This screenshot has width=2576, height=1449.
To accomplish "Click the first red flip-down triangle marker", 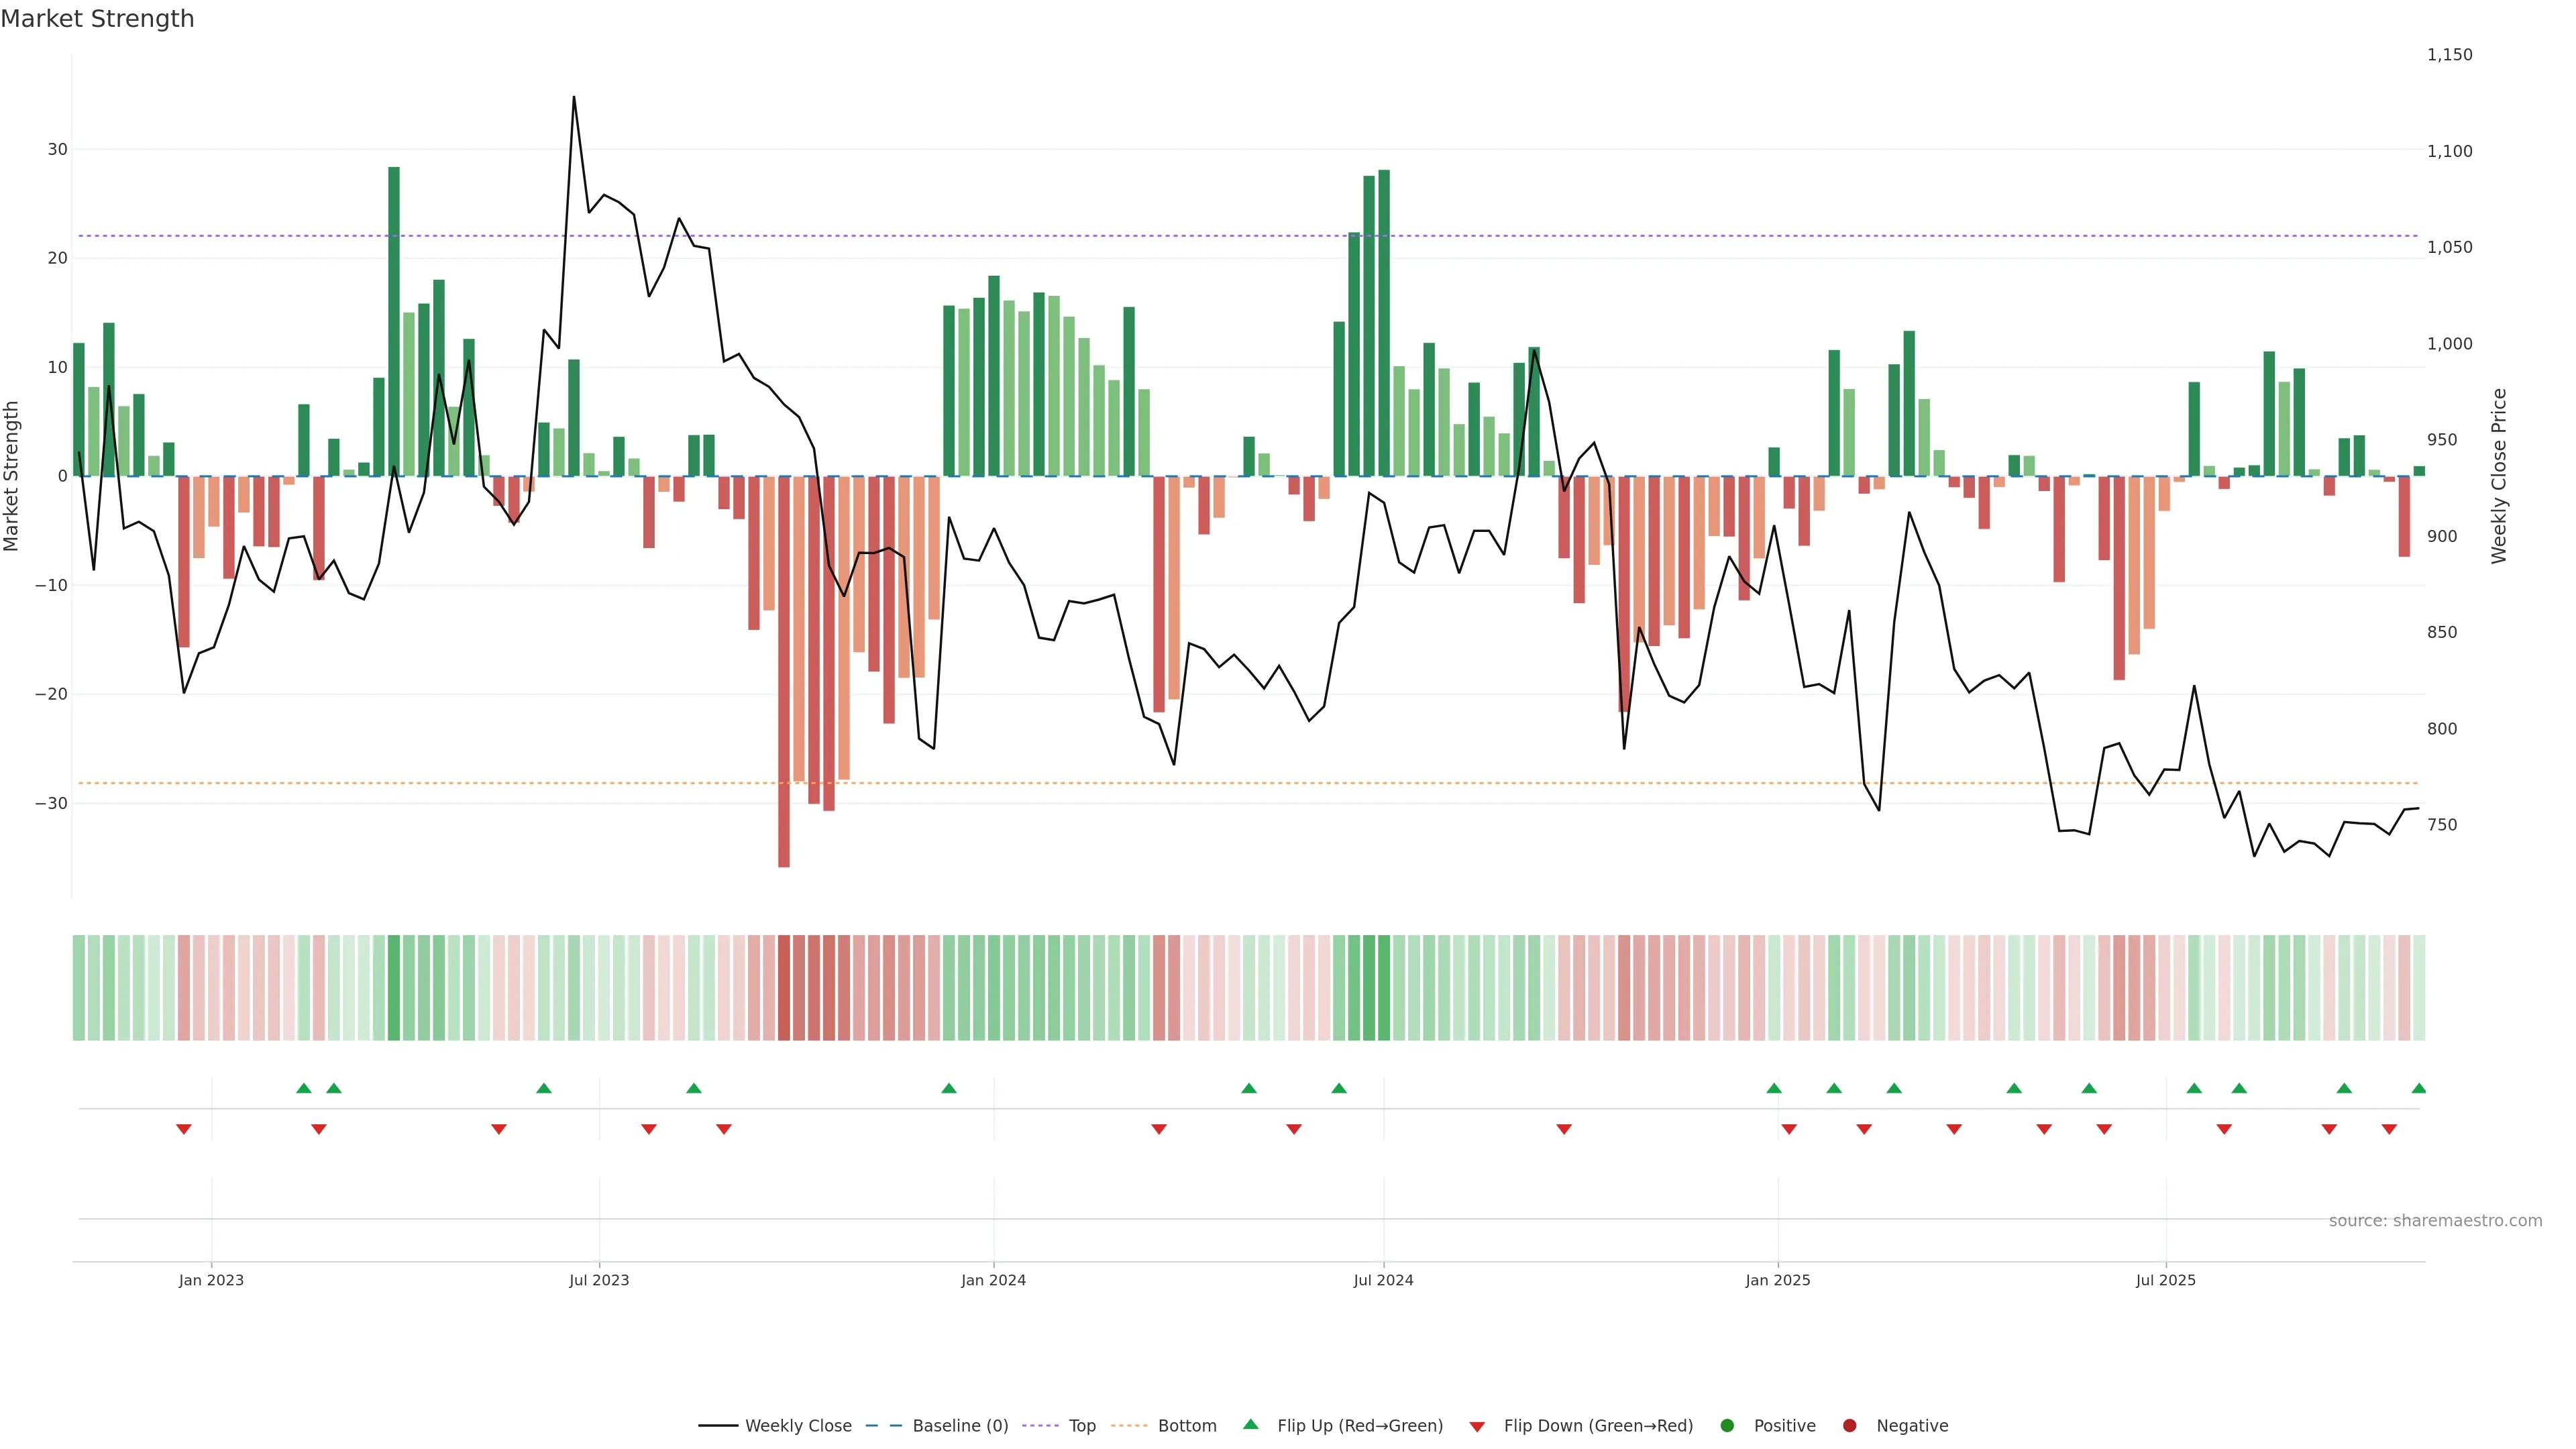I will point(184,1129).
